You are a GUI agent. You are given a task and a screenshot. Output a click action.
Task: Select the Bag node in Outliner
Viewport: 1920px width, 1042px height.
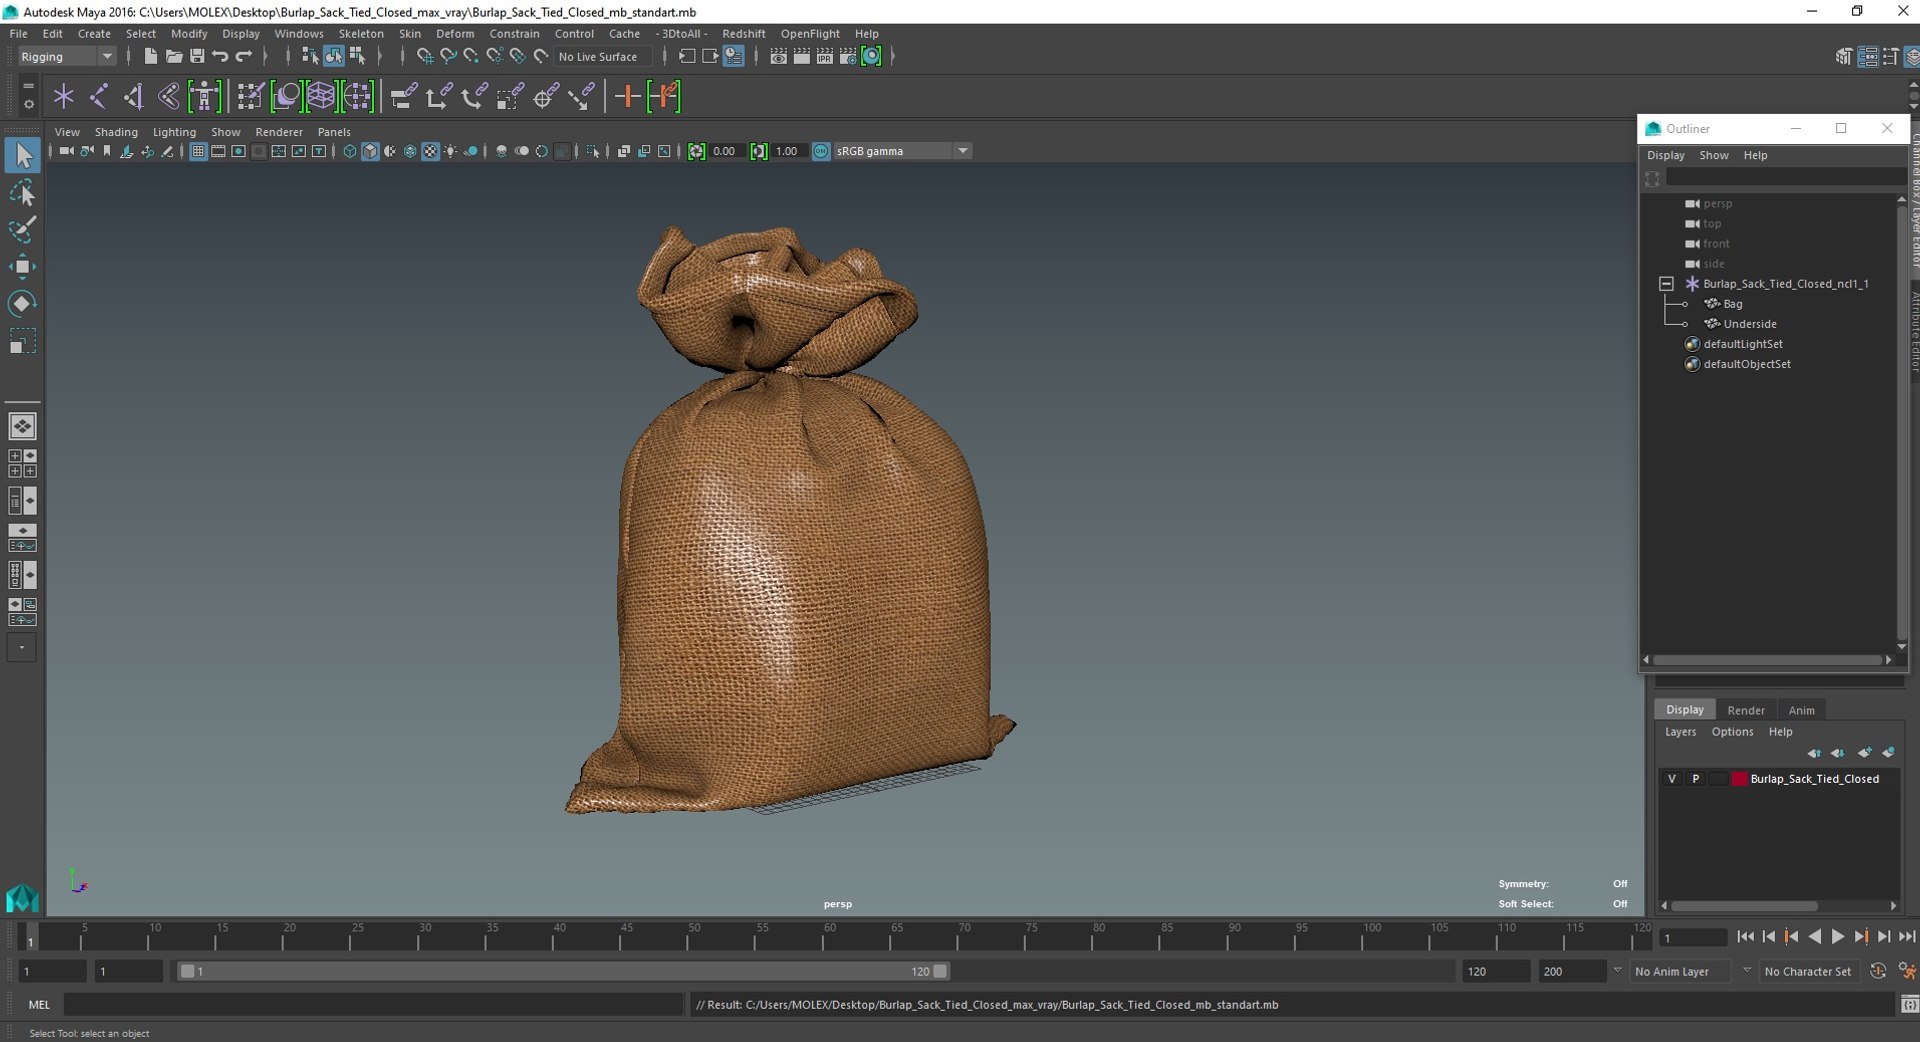click(1733, 304)
